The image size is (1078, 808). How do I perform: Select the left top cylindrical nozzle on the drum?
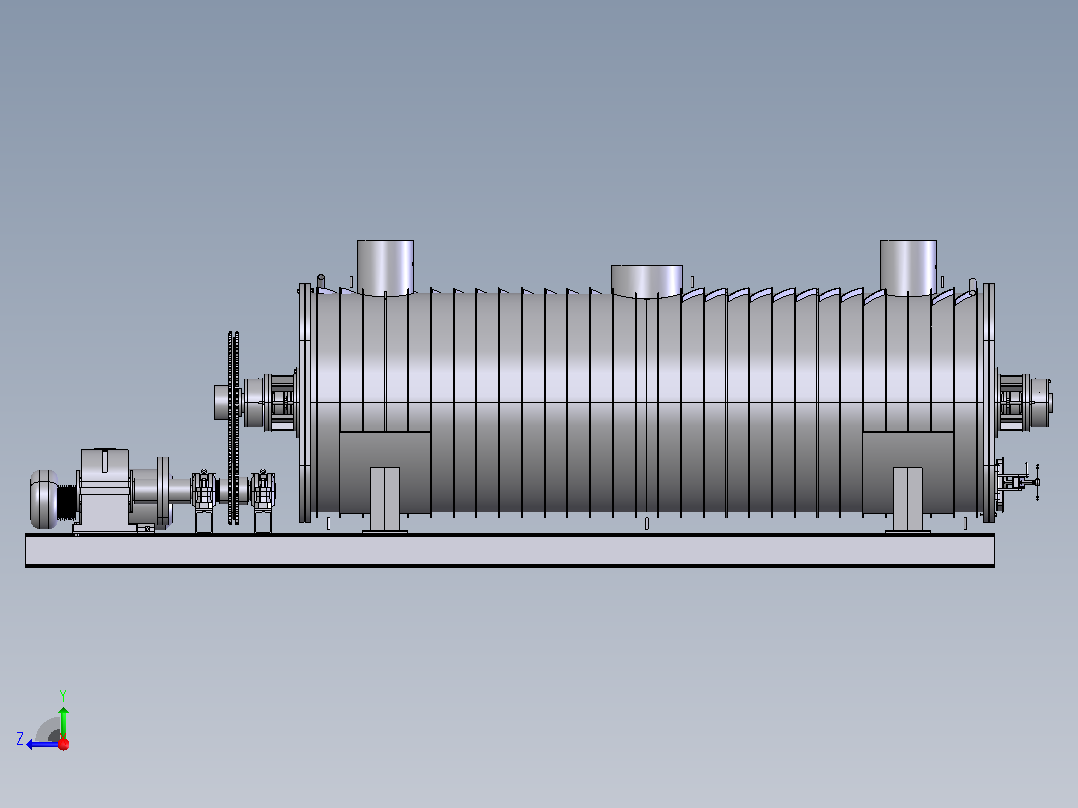tap(385, 267)
